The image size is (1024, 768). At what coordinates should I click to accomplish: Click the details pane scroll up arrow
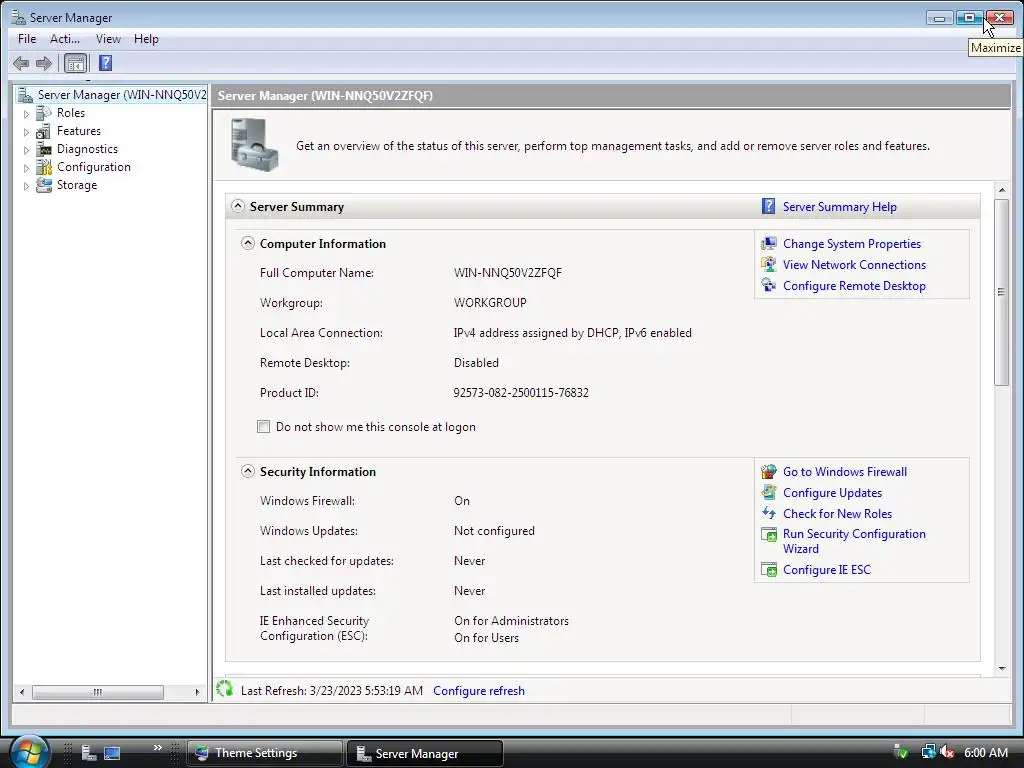[1002, 190]
